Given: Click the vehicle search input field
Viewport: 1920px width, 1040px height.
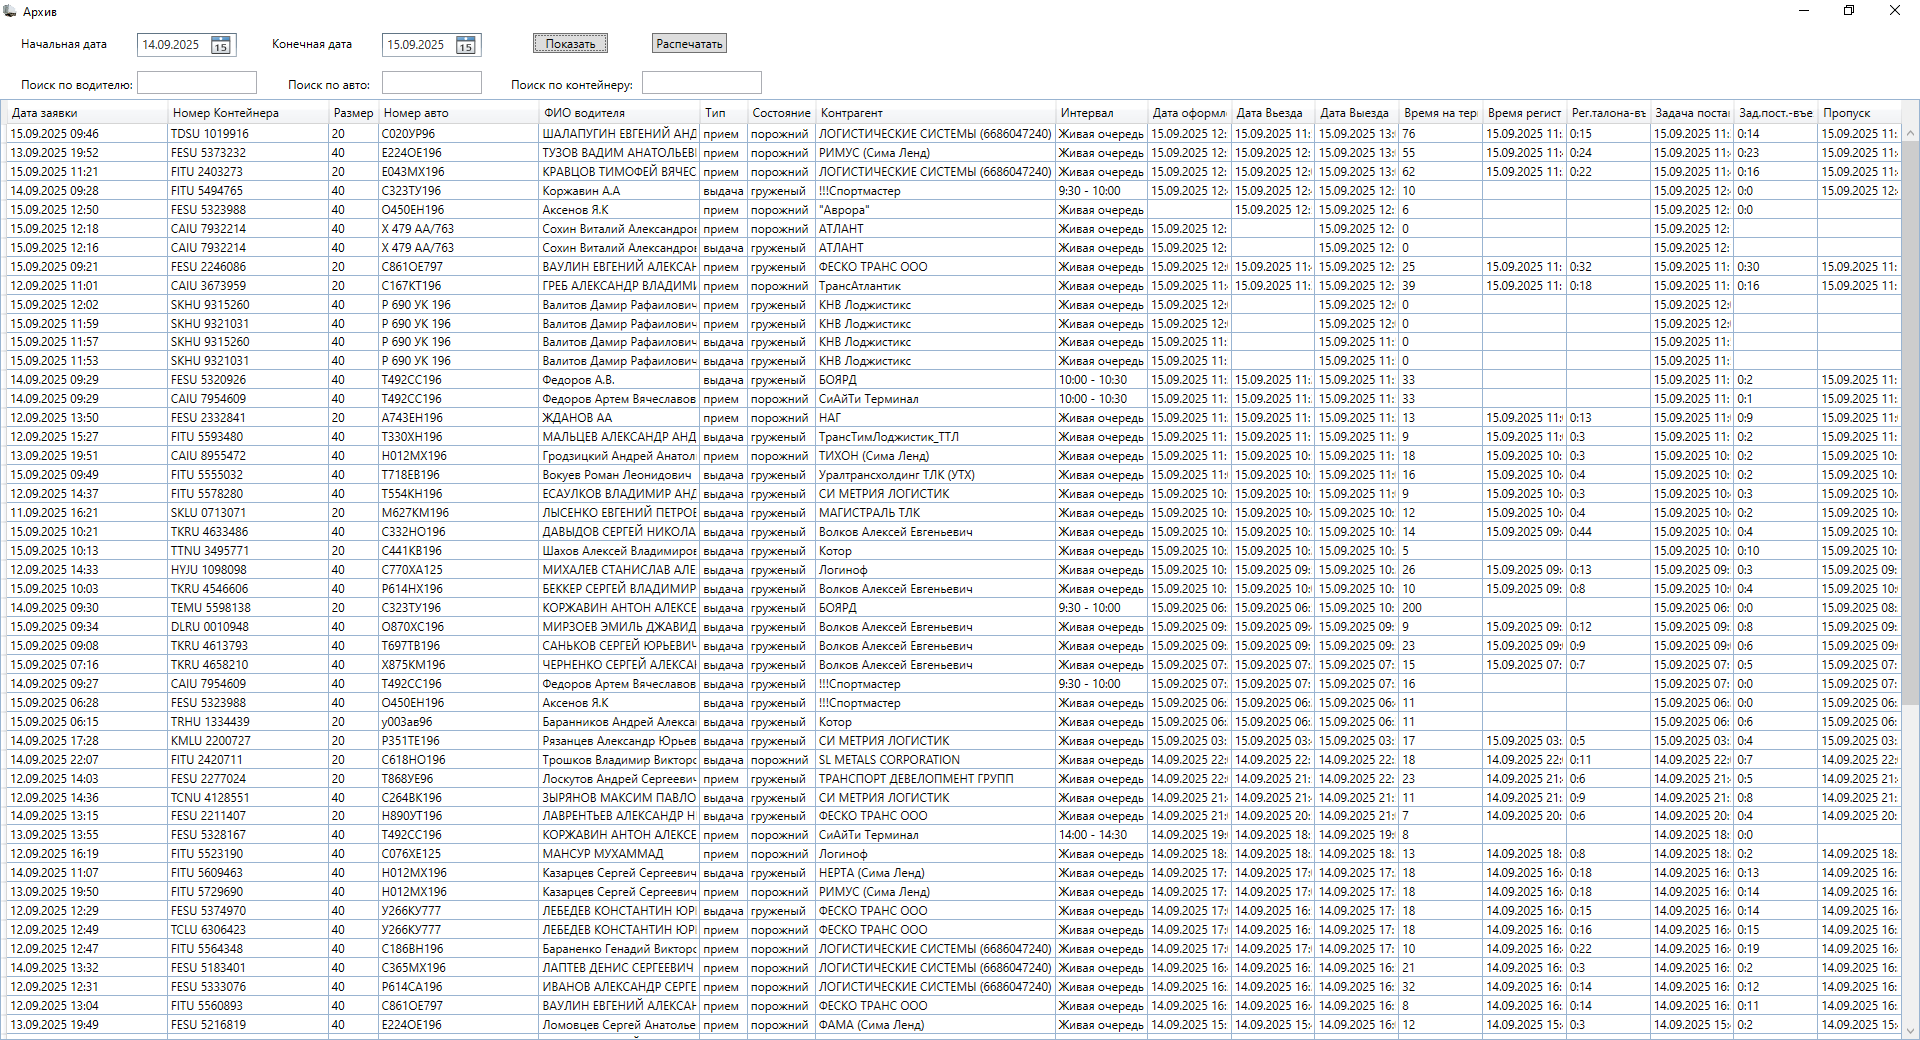Looking at the screenshot, I should tap(431, 83).
